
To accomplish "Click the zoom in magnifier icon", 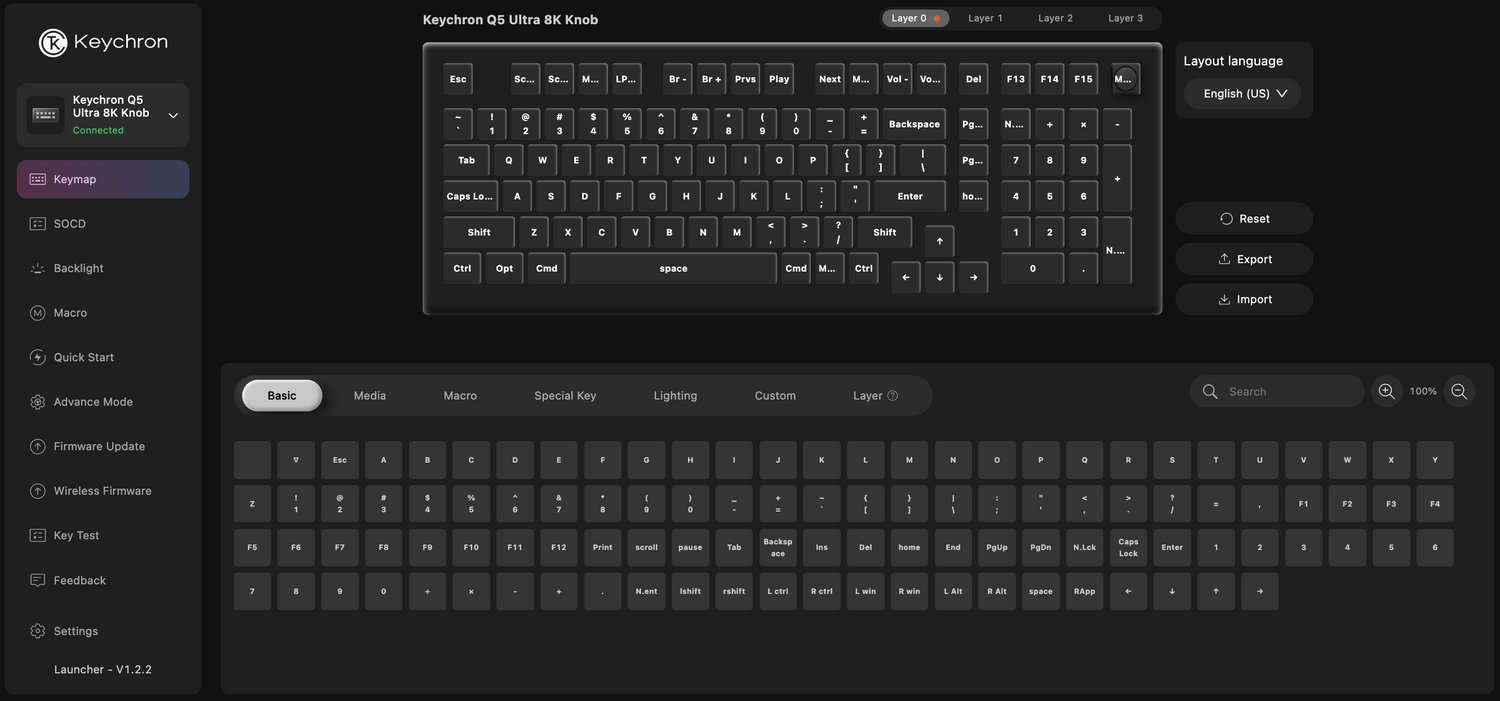I will (1386, 392).
